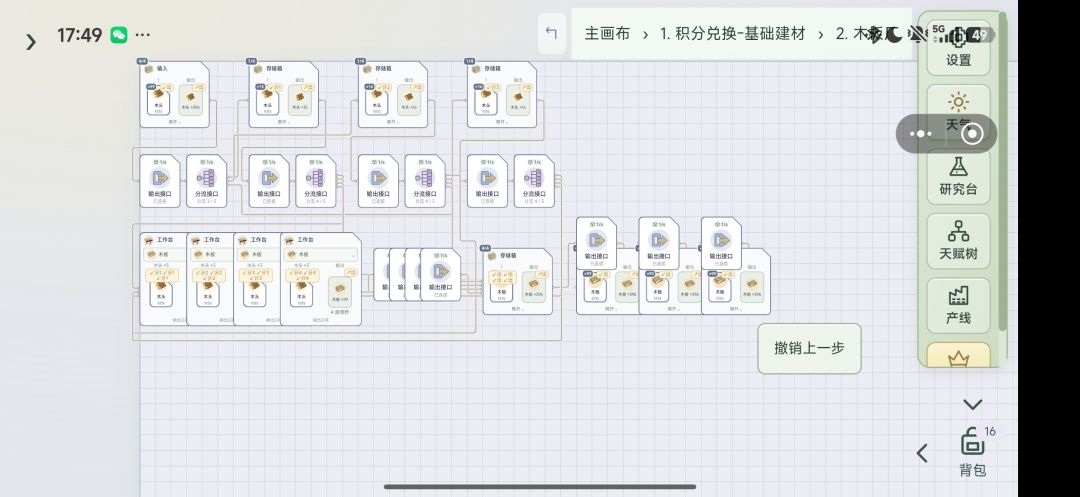
Task: Click 撤销上一步 undo button
Action: tap(809, 348)
